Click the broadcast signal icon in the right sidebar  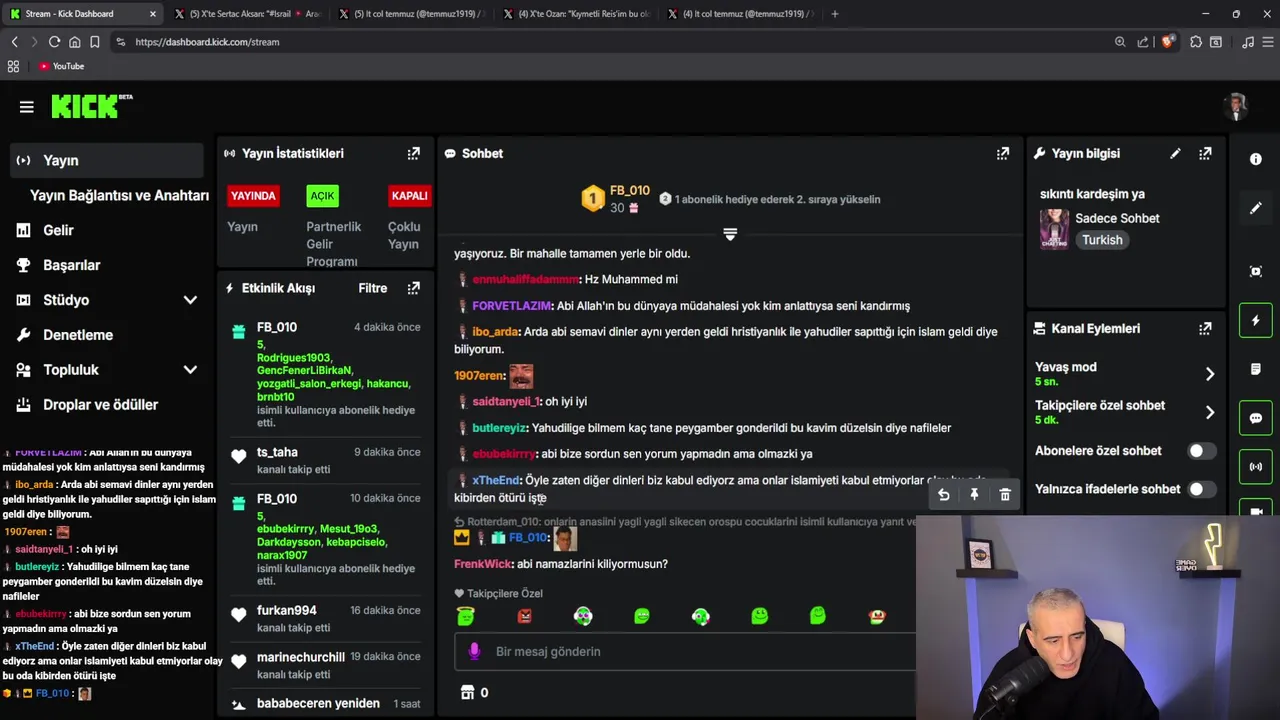[1256, 467]
